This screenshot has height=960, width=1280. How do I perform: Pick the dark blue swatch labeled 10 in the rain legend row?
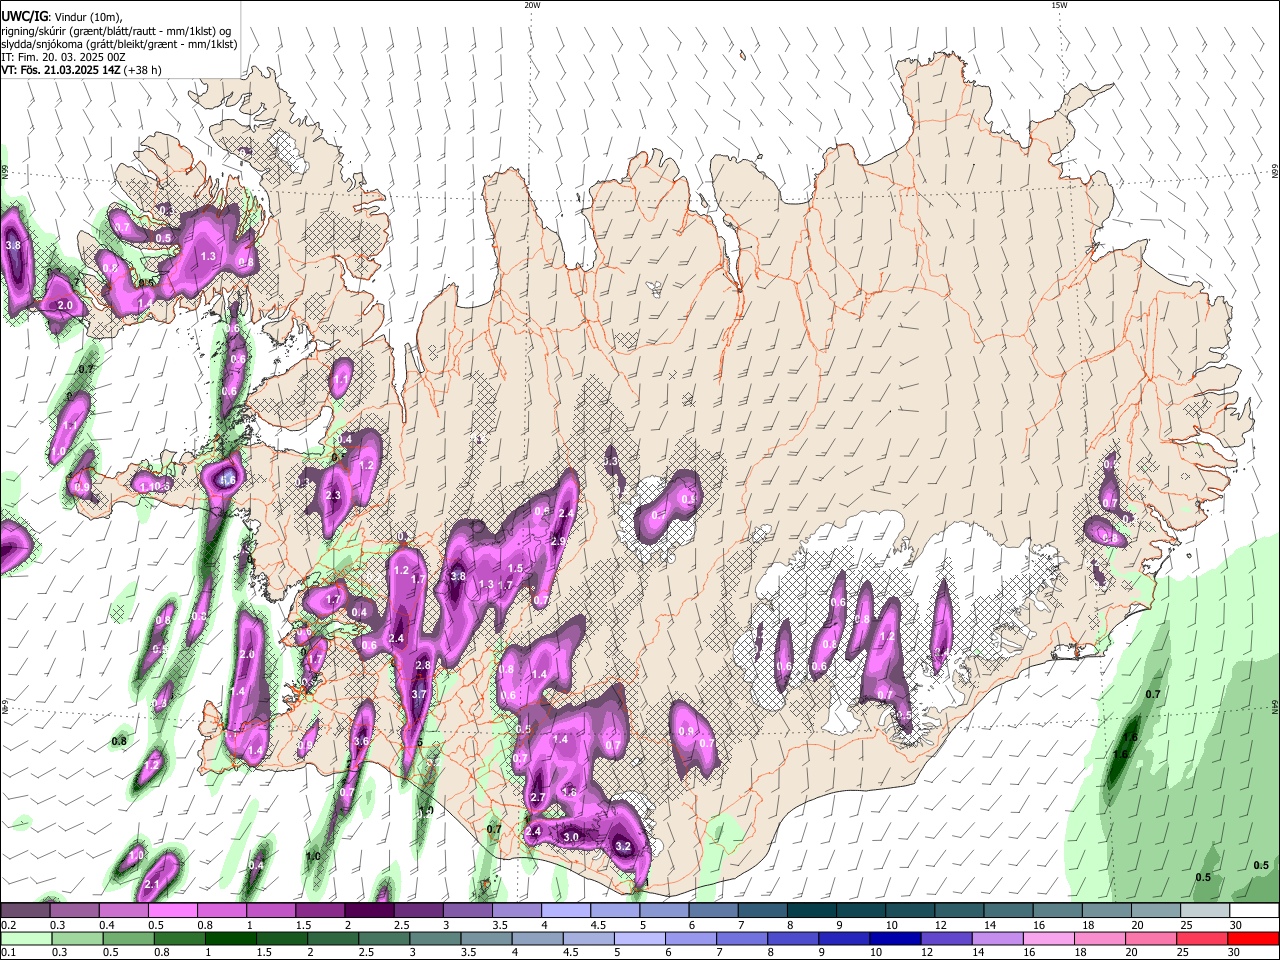(894, 938)
